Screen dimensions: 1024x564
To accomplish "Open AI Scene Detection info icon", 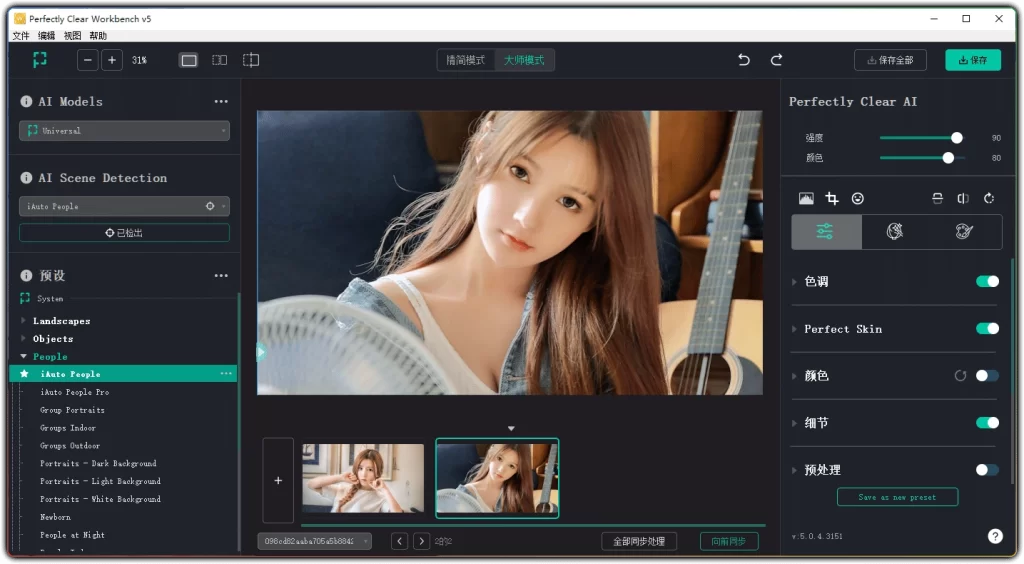I will tap(26, 178).
